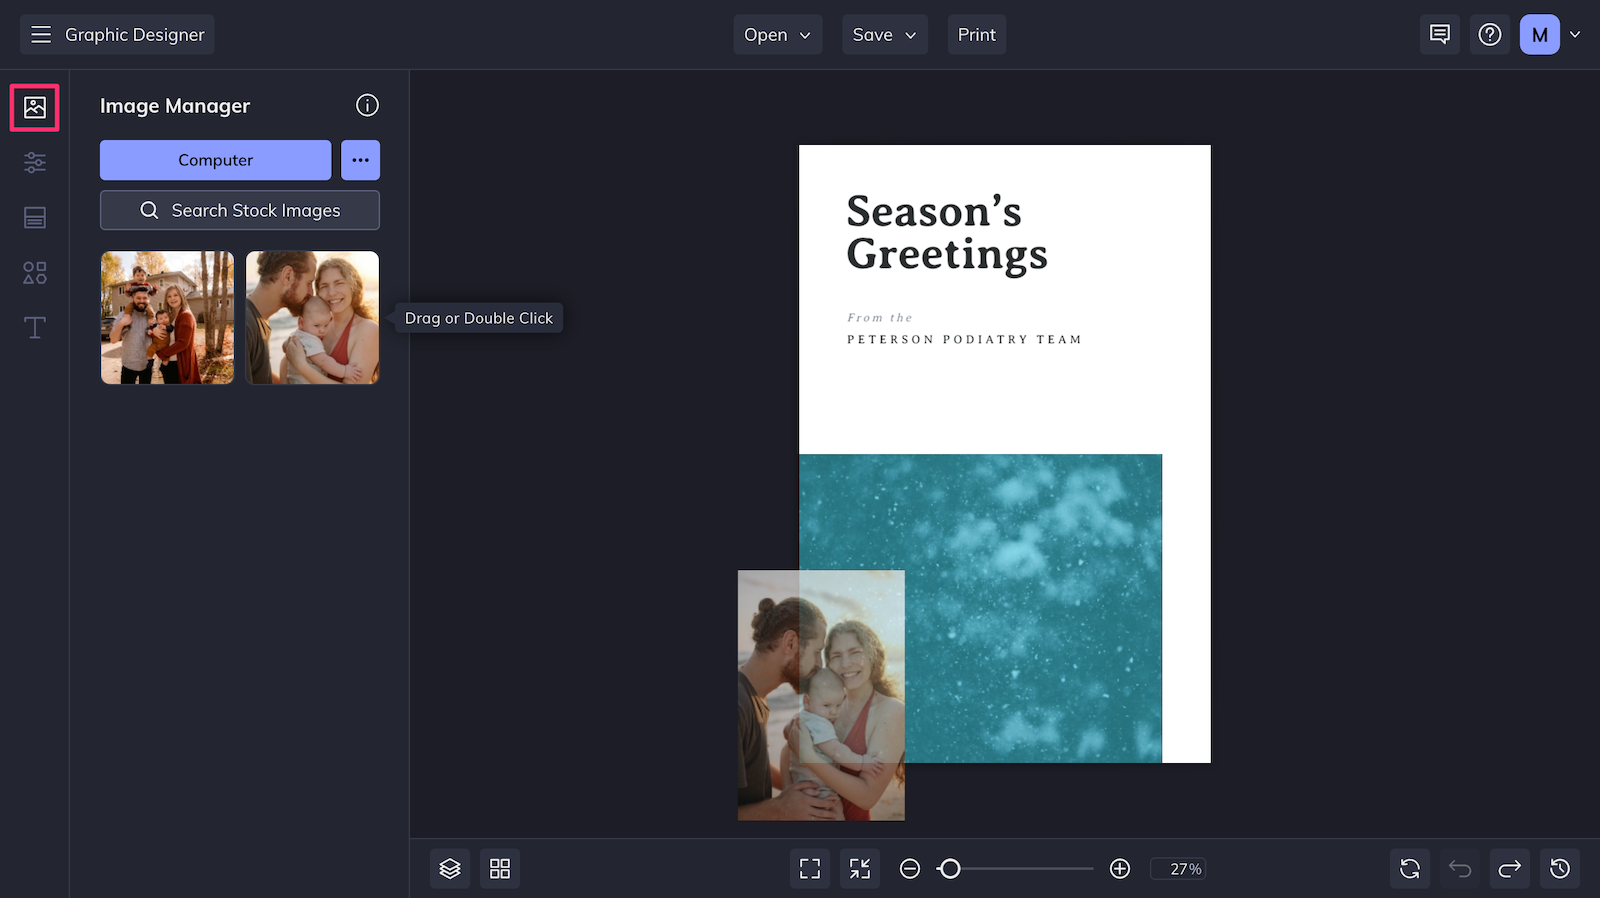Click the Image Manager info icon
1600x898 pixels.
(x=367, y=105)
